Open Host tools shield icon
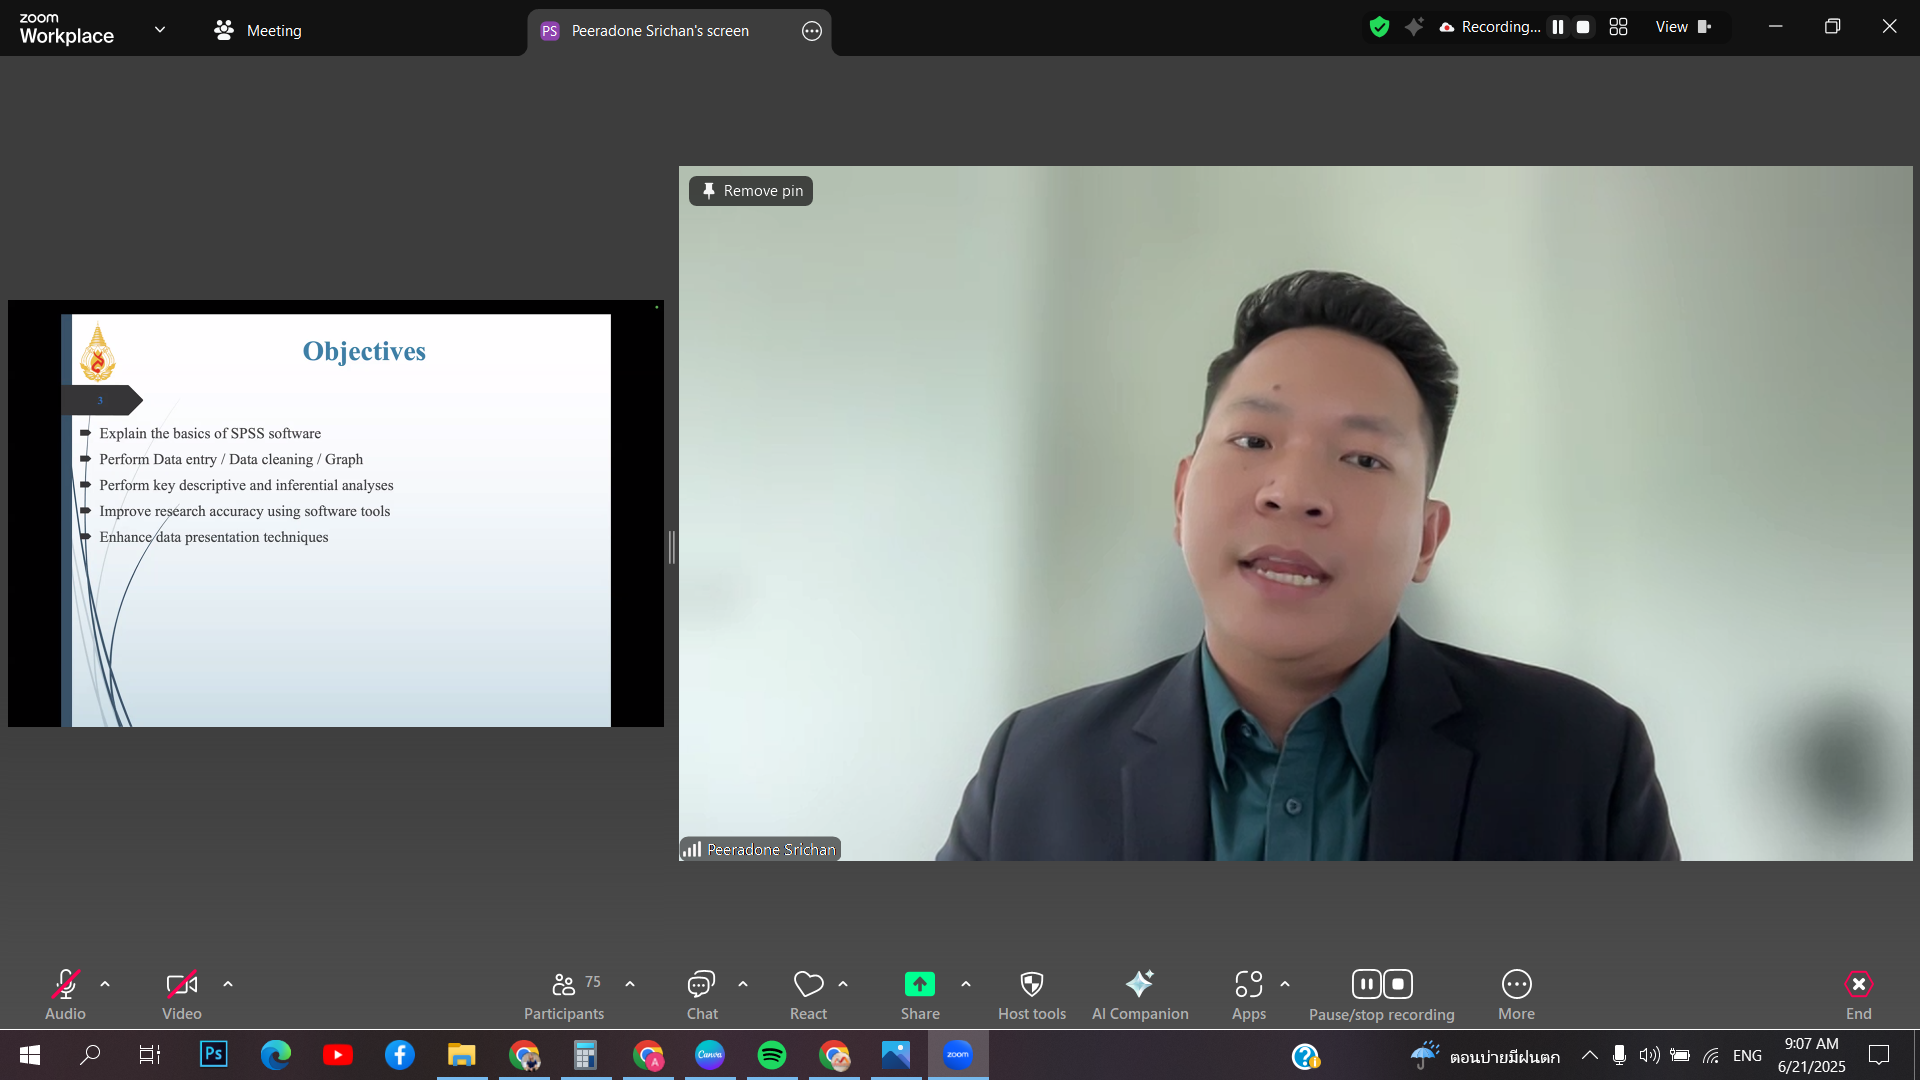The width and height of the screenshot is (1920, 1080). (1031, 985)
